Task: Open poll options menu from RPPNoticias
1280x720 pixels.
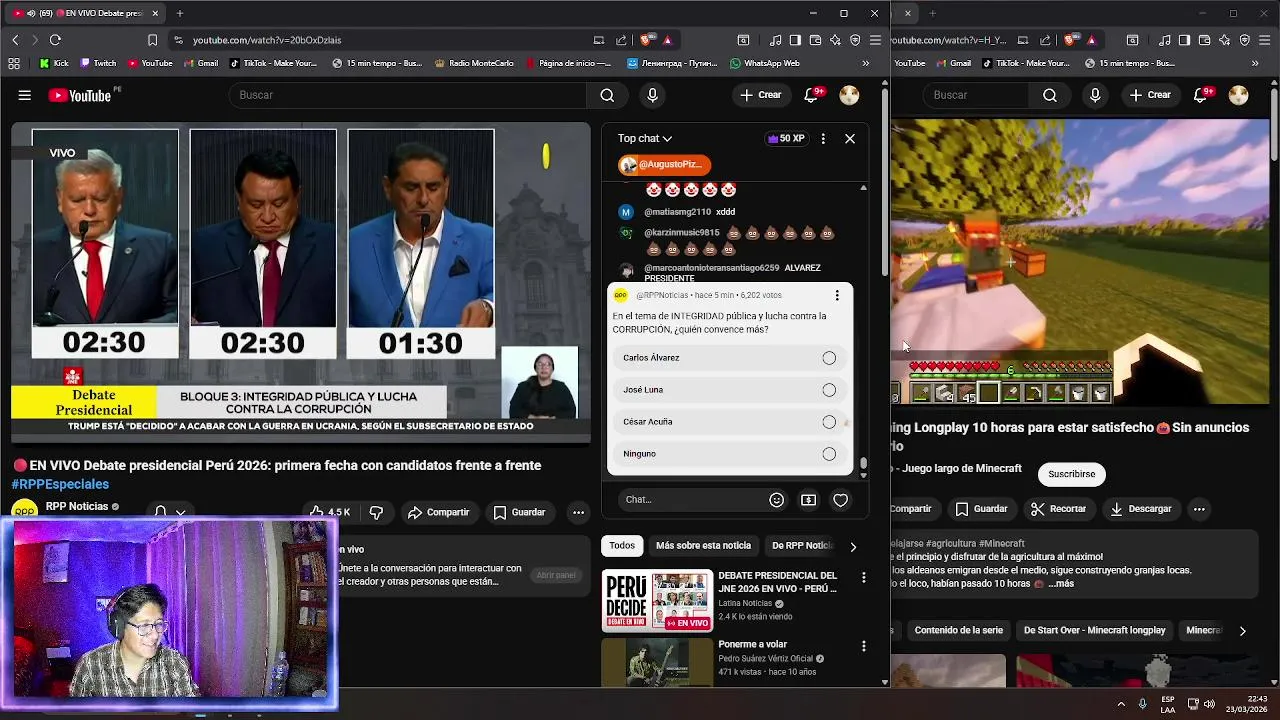Action: click(837, 295)
